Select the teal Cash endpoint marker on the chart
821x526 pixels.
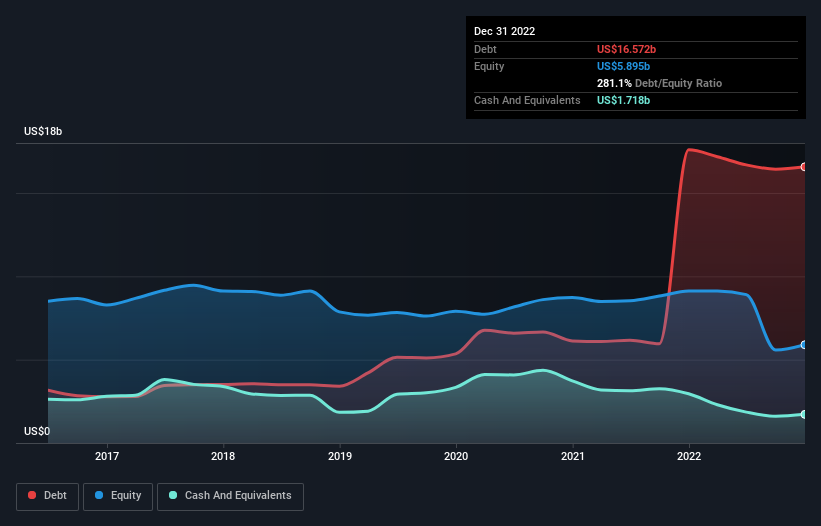804,415
